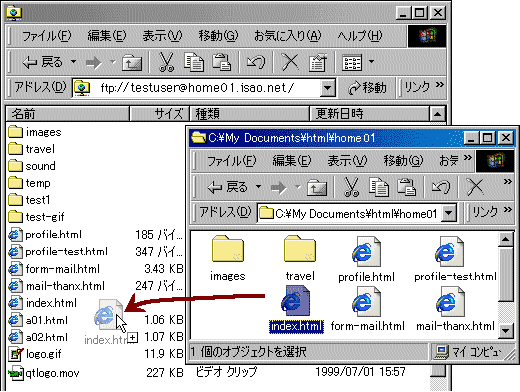Click Forward arrow in home01 window
The height and width of the screenshot is (392, 520).
click(279, 187)
